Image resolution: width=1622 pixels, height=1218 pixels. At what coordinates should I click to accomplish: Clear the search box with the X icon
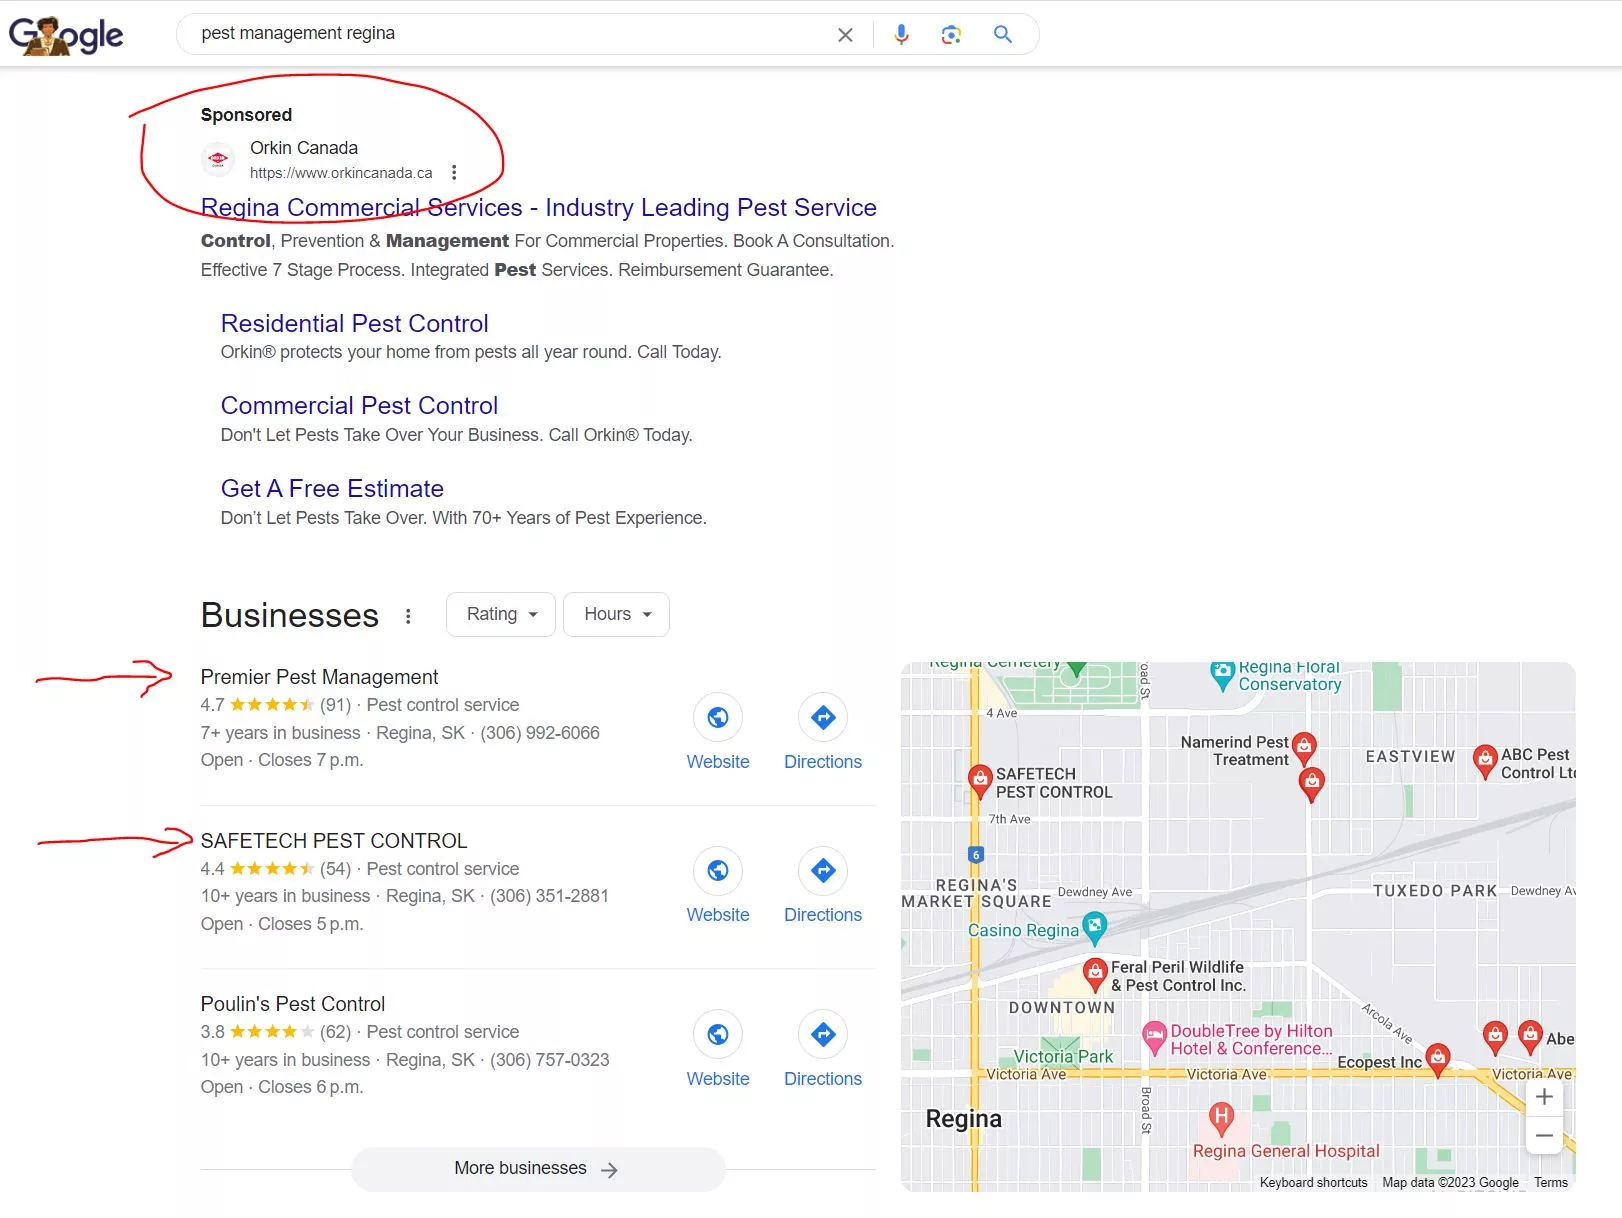pos(845,35)
